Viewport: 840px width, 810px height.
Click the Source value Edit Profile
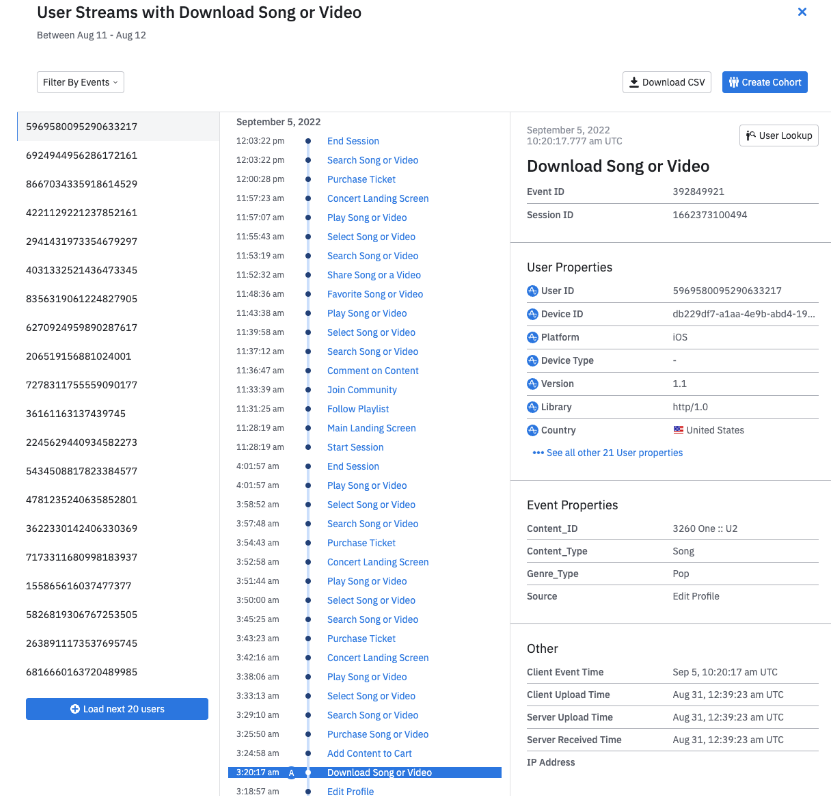pyautogui.click(x=696, y=596)
